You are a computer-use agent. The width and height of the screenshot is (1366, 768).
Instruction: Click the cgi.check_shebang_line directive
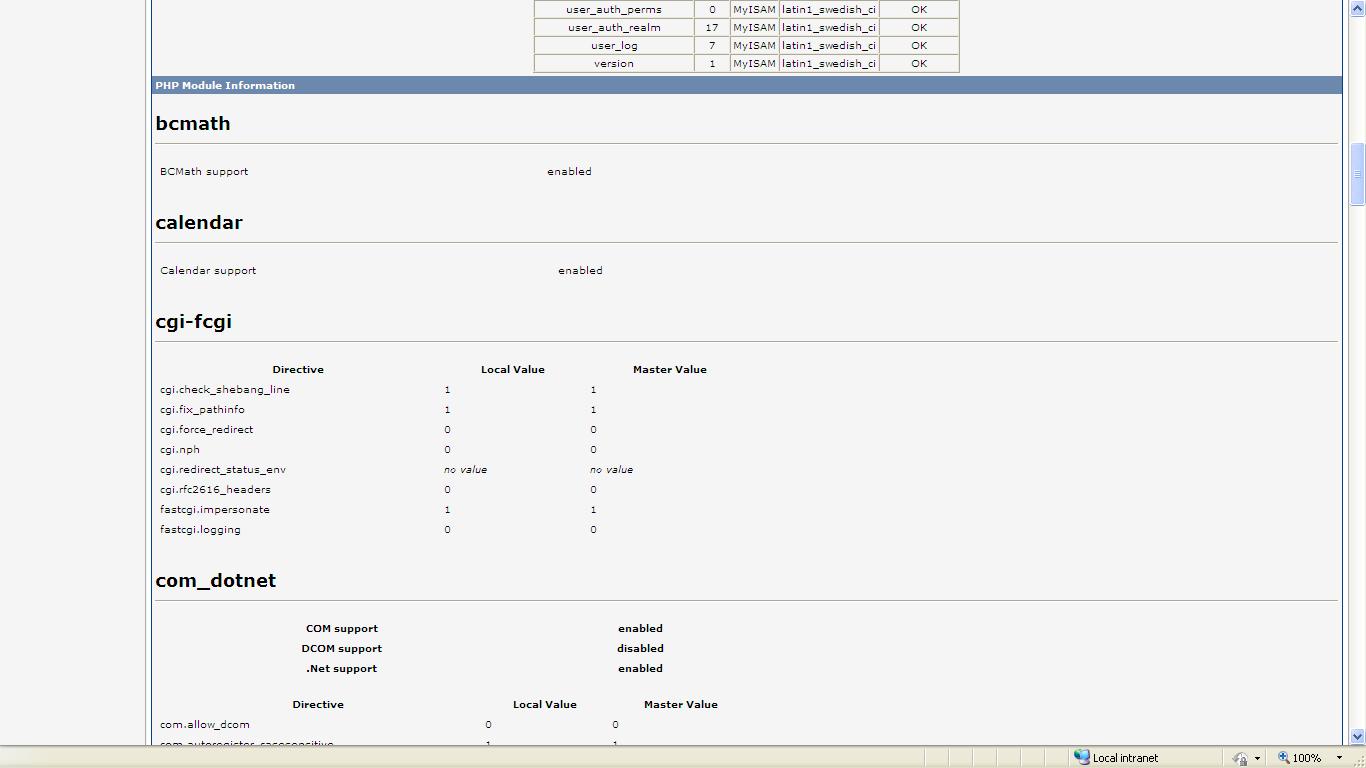coord(225,389)
